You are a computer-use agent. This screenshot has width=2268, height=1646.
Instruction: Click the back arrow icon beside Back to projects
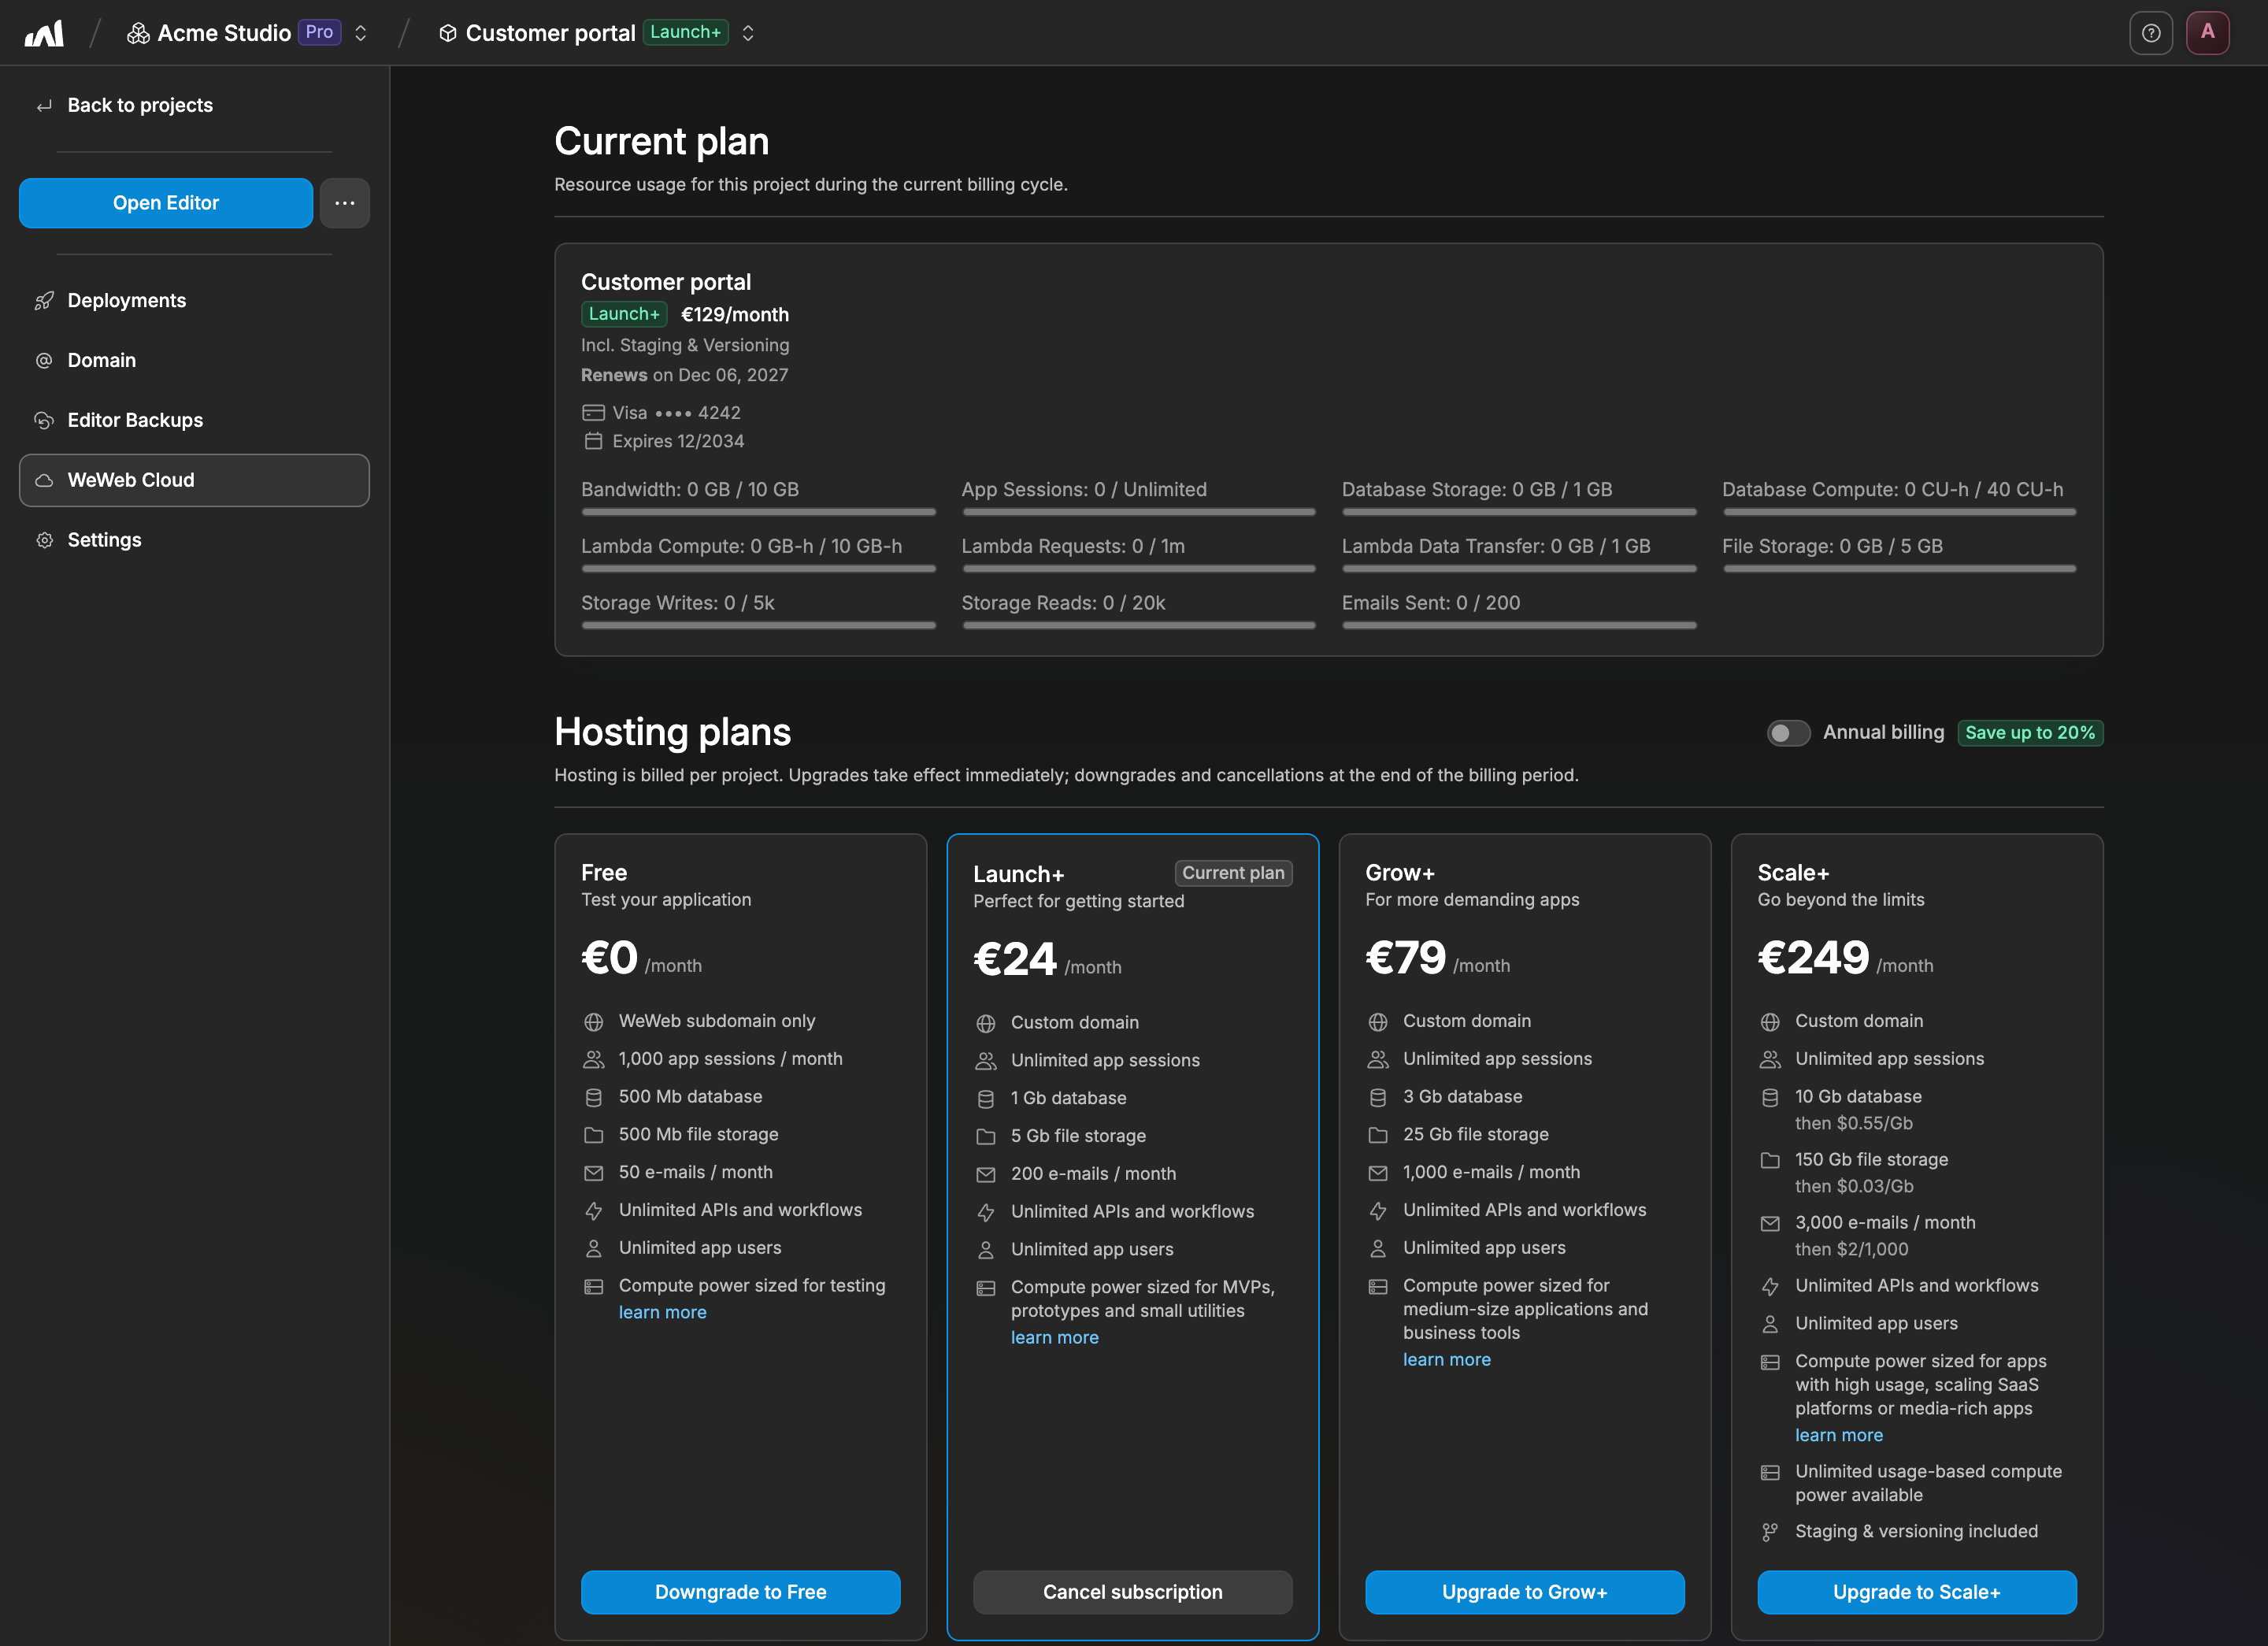coord(44,106)
